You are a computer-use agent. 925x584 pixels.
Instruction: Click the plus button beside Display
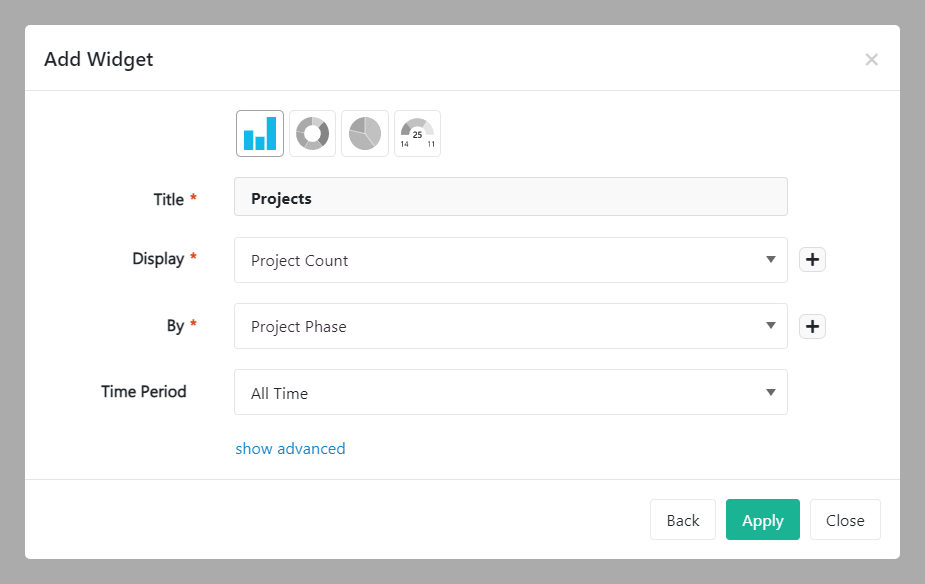[x=813, y=260]
